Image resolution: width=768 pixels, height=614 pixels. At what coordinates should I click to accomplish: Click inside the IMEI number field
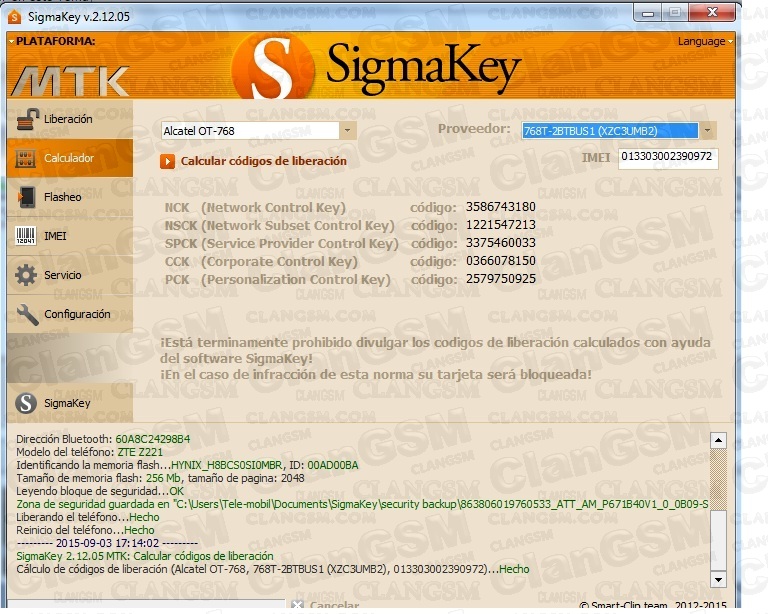click(x=667, y=158)
